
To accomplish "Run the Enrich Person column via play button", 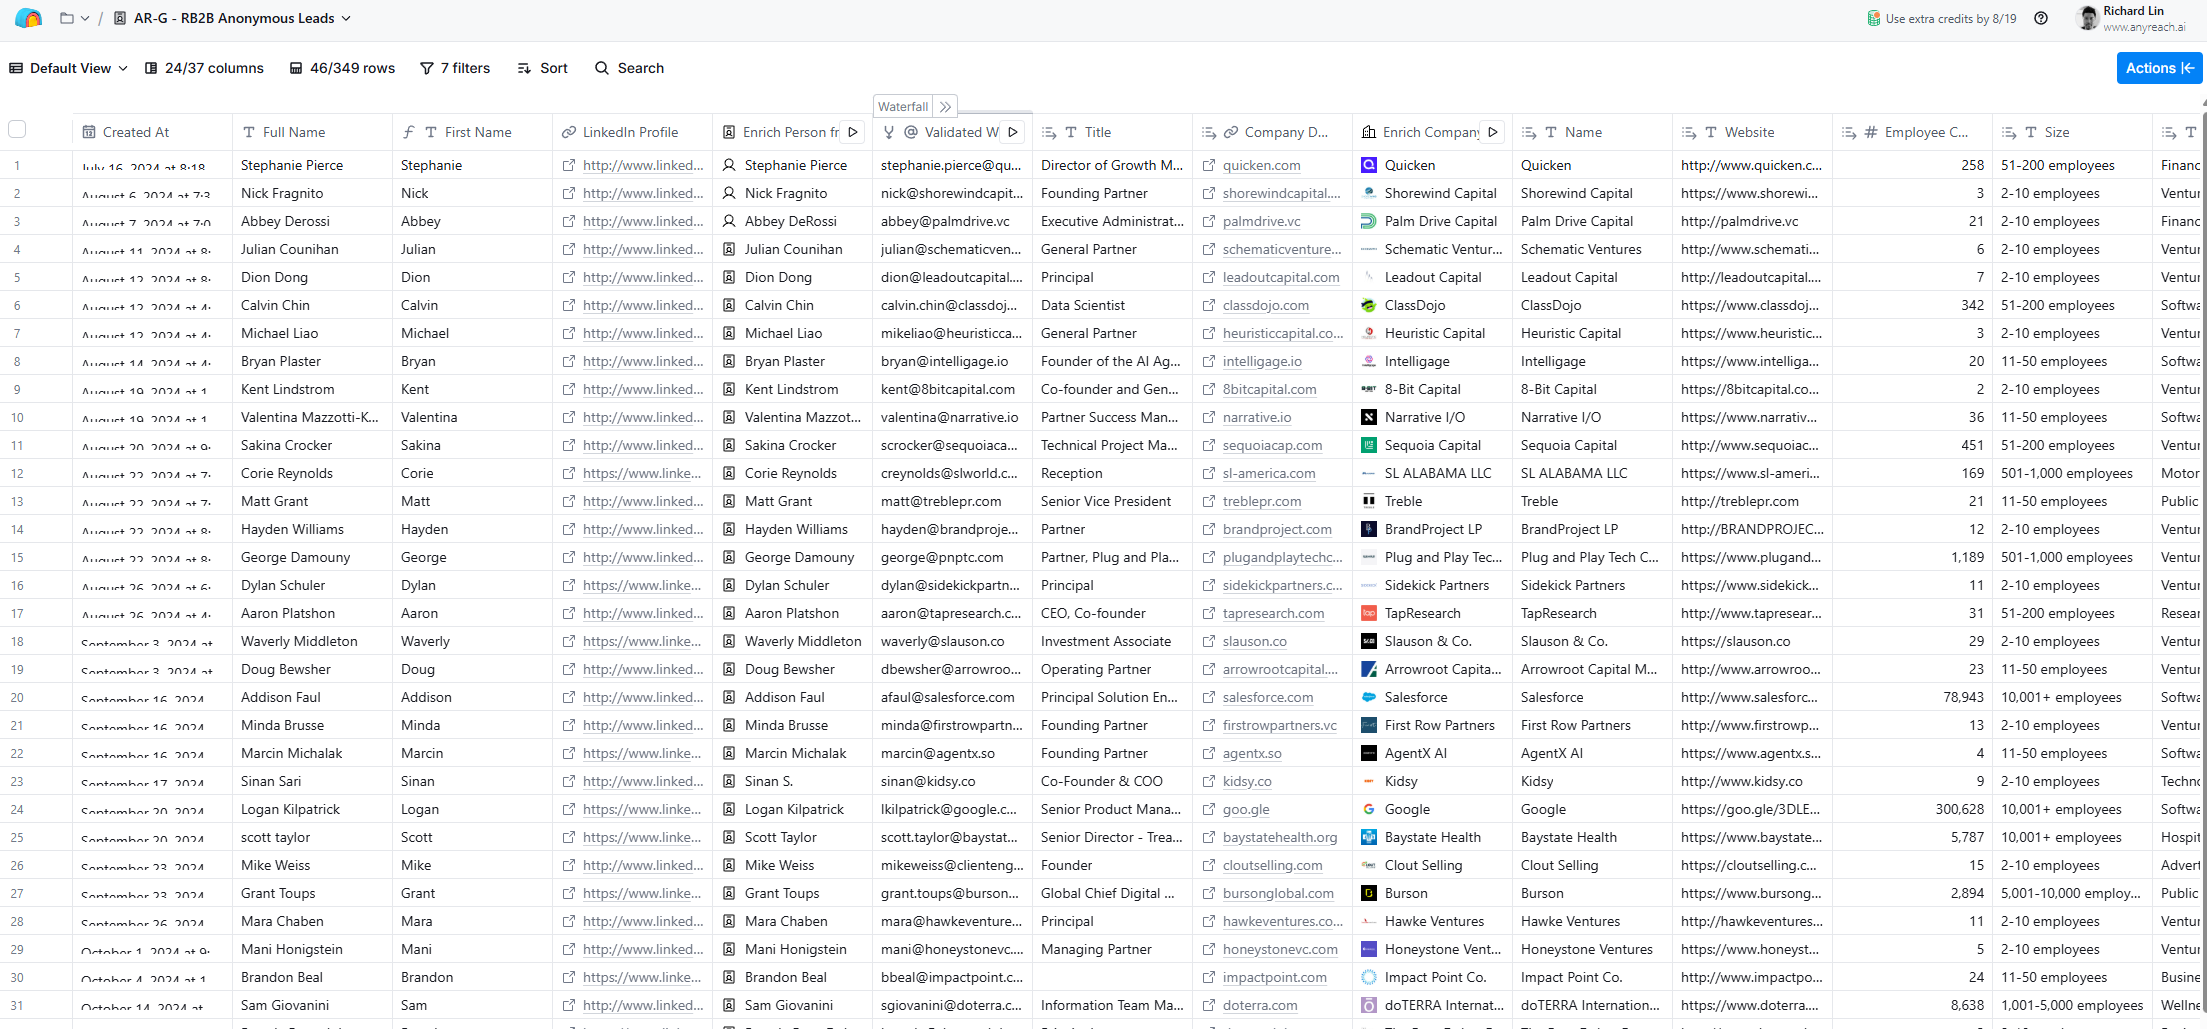I will [853, 132].
